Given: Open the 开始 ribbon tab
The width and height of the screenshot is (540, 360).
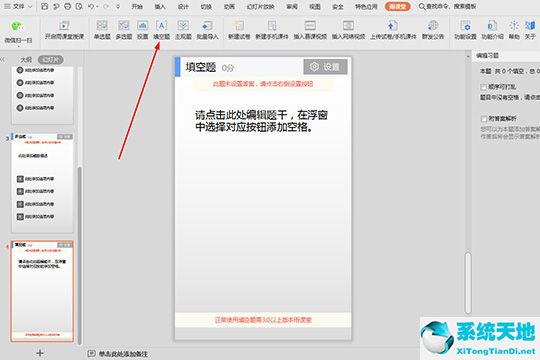Looking at the screenshot, I should pos(137,6).
